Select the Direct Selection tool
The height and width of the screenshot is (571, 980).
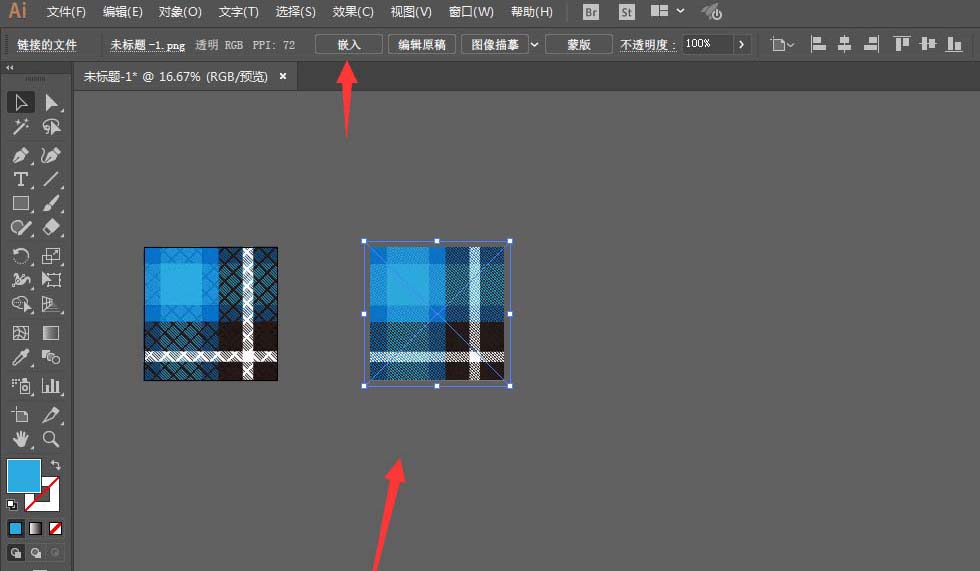pyautogui.click(x=51, y=102)
